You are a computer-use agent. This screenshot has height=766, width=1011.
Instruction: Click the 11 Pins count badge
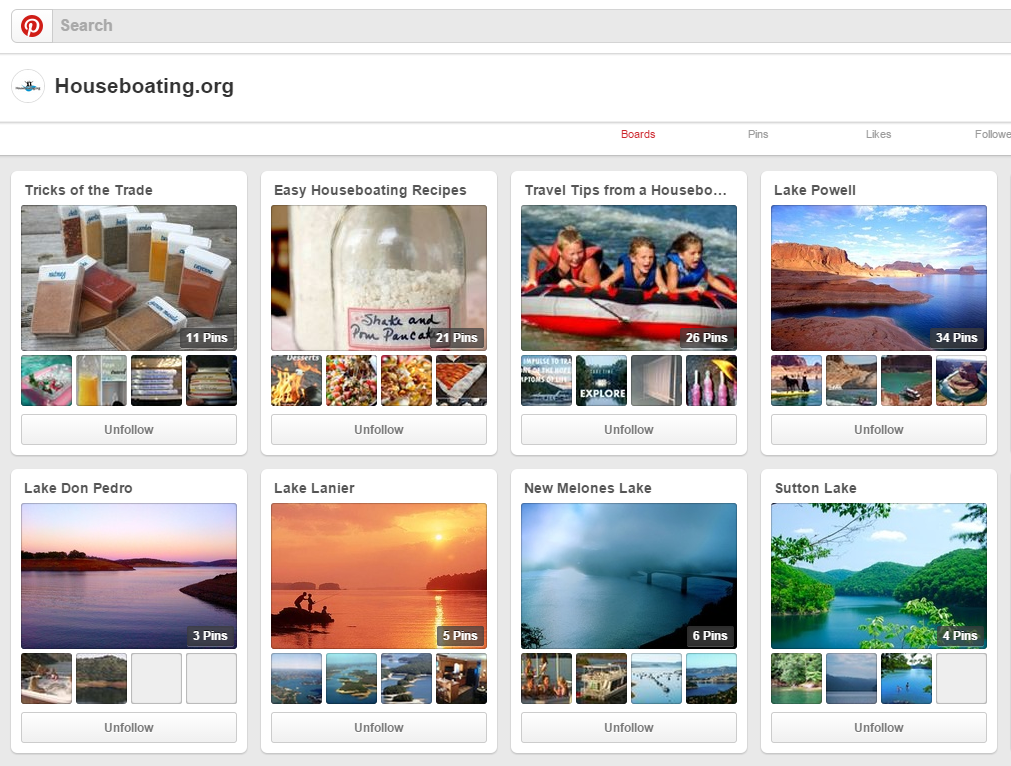pyautogui.click(x=206, y=337)
